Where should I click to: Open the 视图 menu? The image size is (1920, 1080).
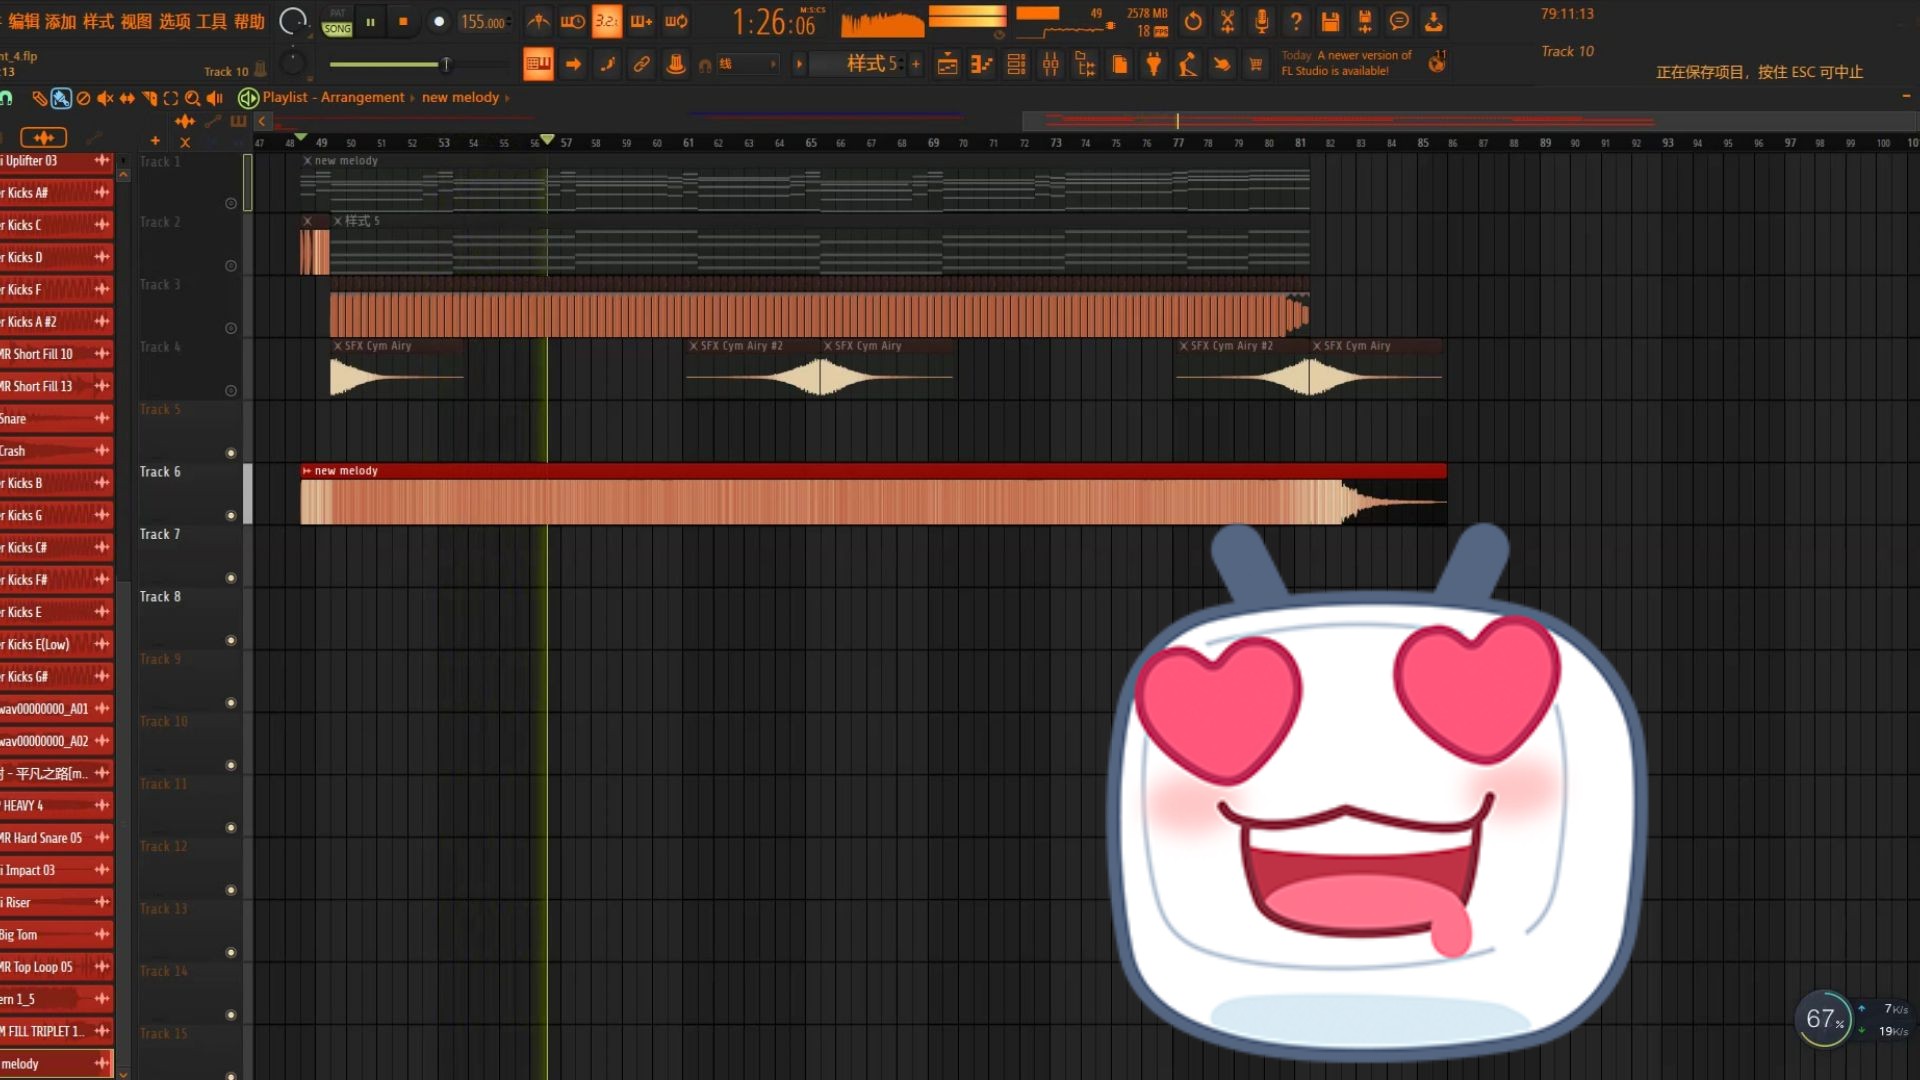(x=136, y=22)
